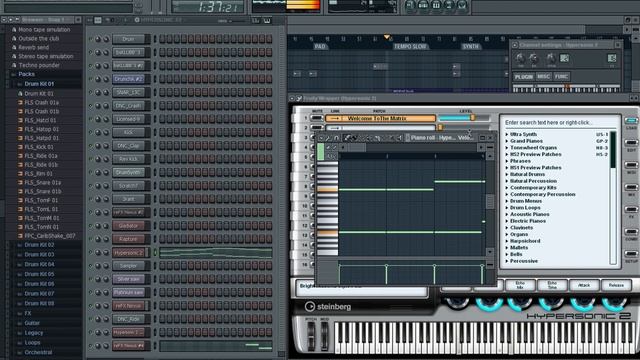
Task: Click the Hypersonic pitch wheel
Action: click(x=311, y=335)
